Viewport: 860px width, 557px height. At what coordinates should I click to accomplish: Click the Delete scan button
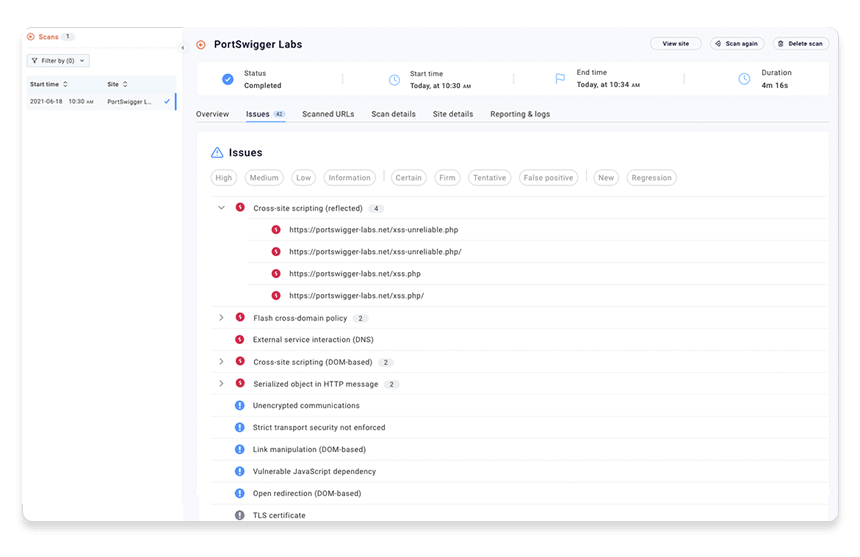point(800,44)
